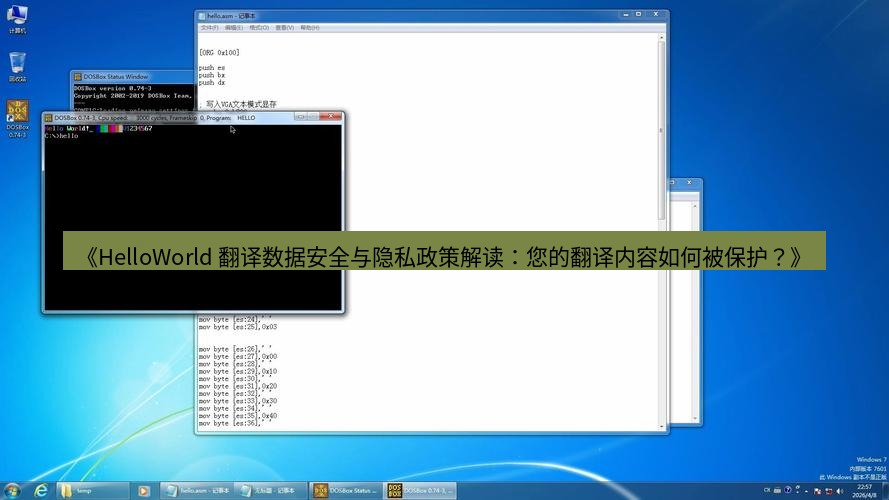Click the DOSBox window title bar icon

click(49, 118)
